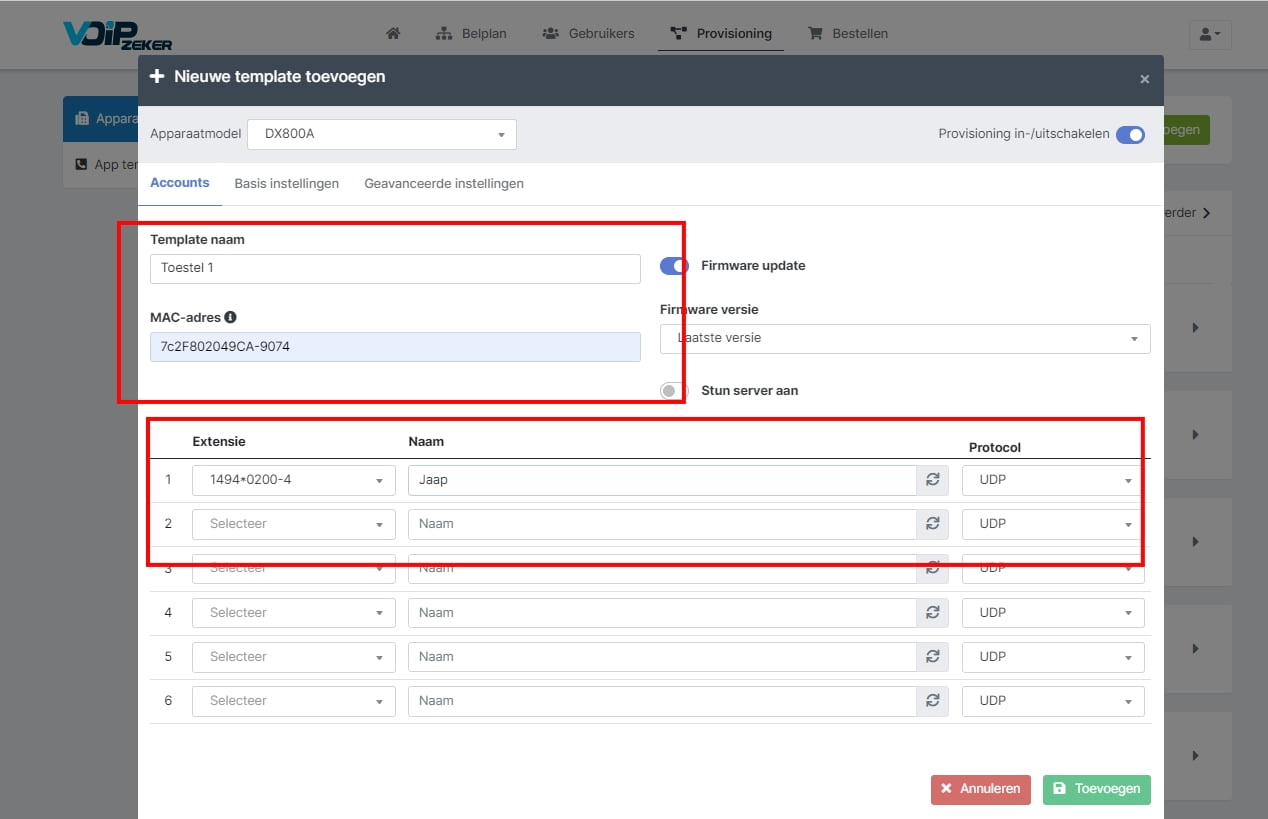Open the Extensie Selecteer dropdown in row 6
This screenshot has height=819, width=1268.
coord(294,701)
